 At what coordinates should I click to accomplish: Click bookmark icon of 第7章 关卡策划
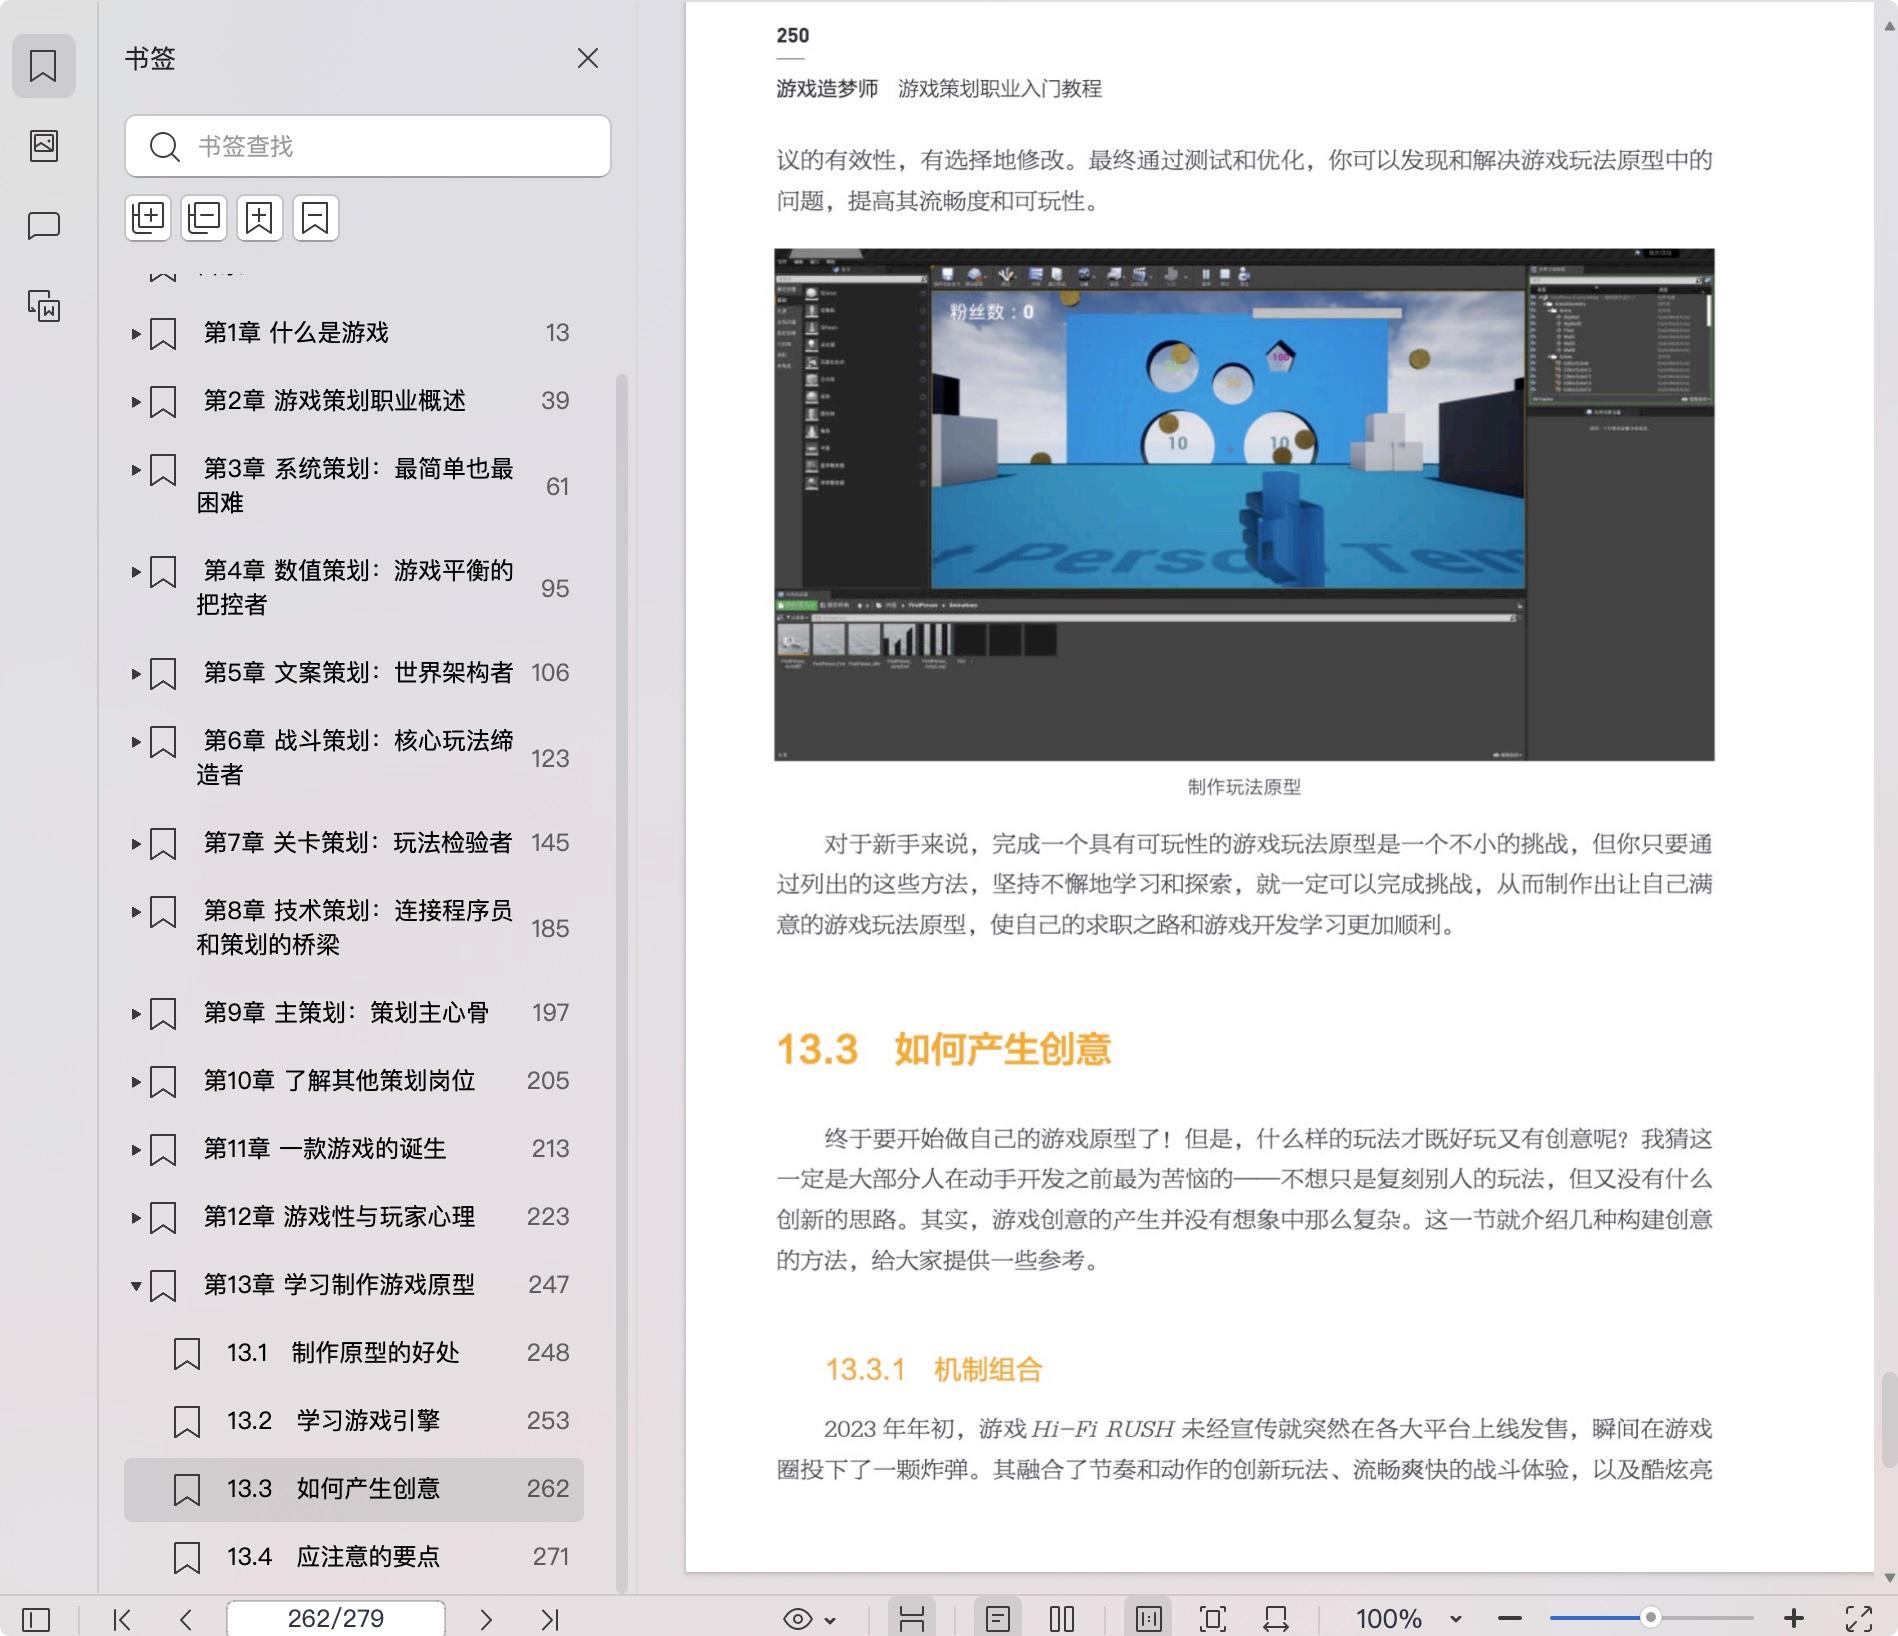pos(163,844)
